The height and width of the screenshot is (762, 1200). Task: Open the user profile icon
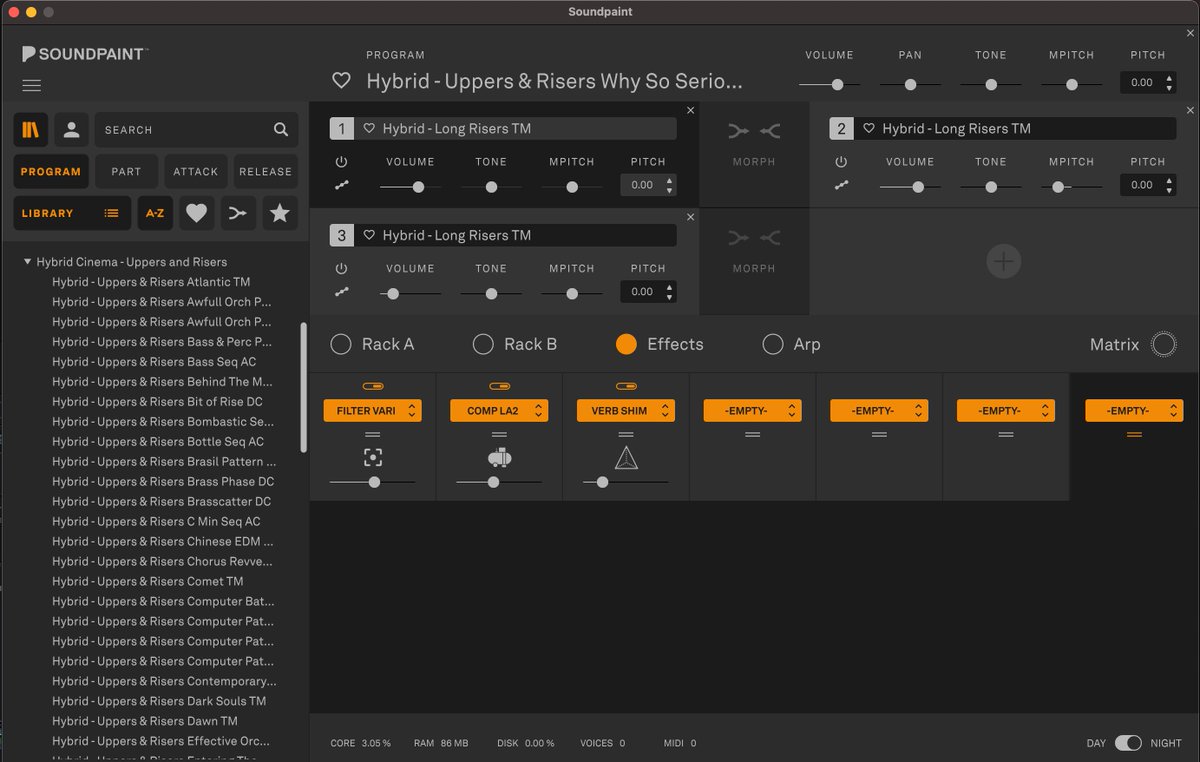71,129
